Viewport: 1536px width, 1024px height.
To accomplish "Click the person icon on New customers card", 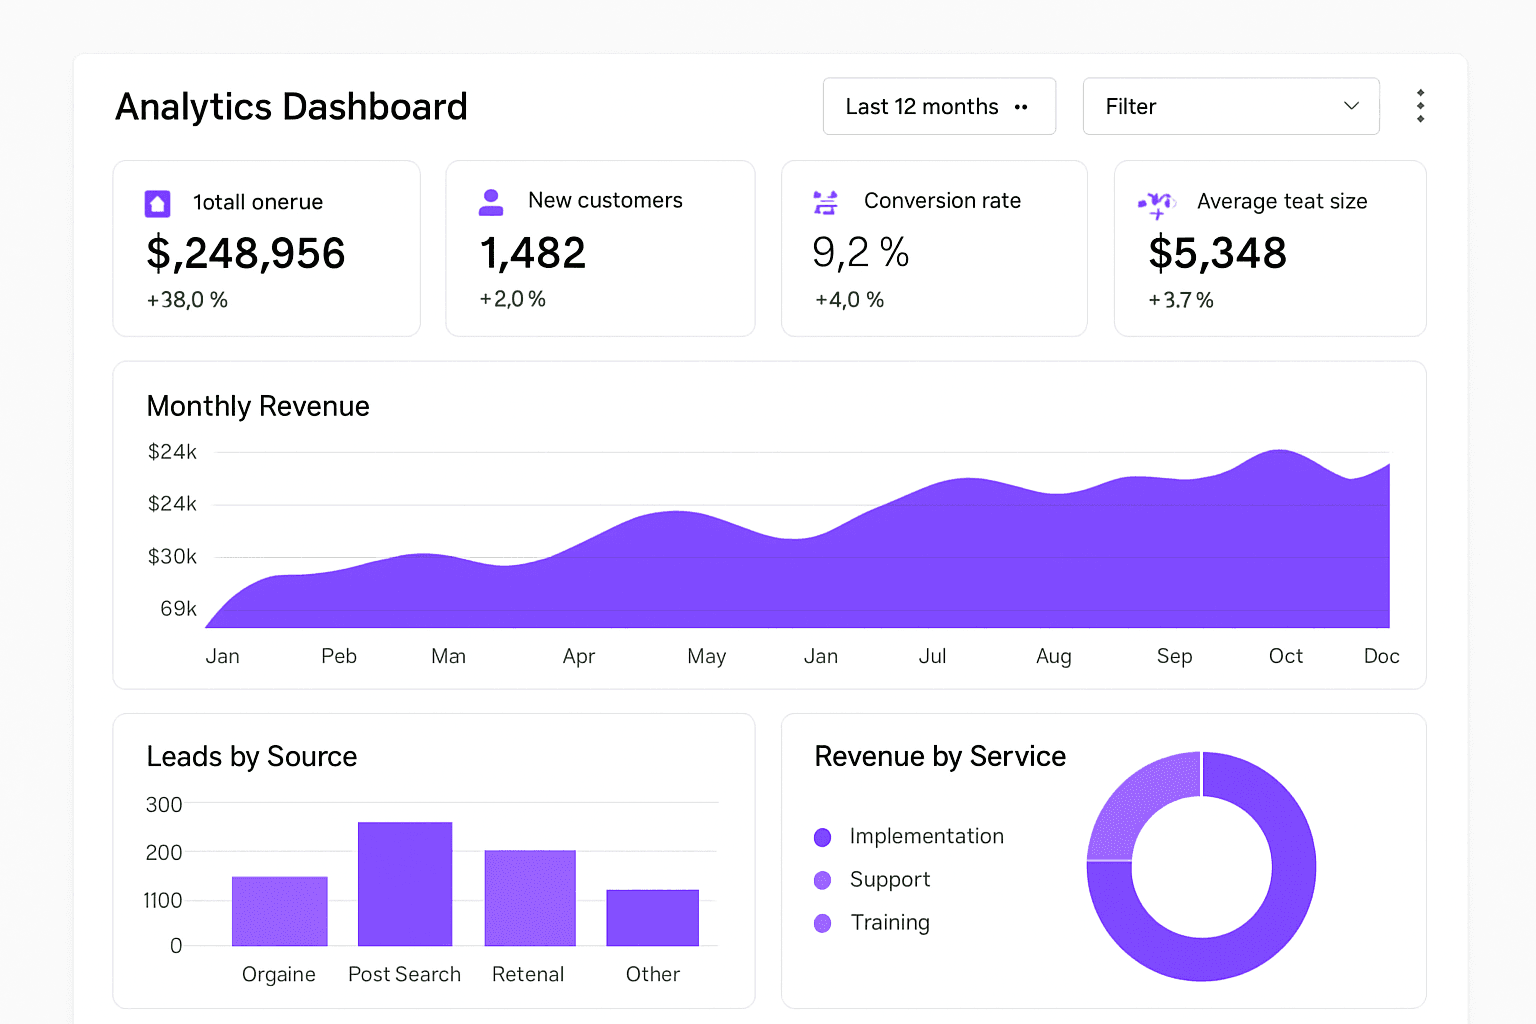I will click(491, 201).
